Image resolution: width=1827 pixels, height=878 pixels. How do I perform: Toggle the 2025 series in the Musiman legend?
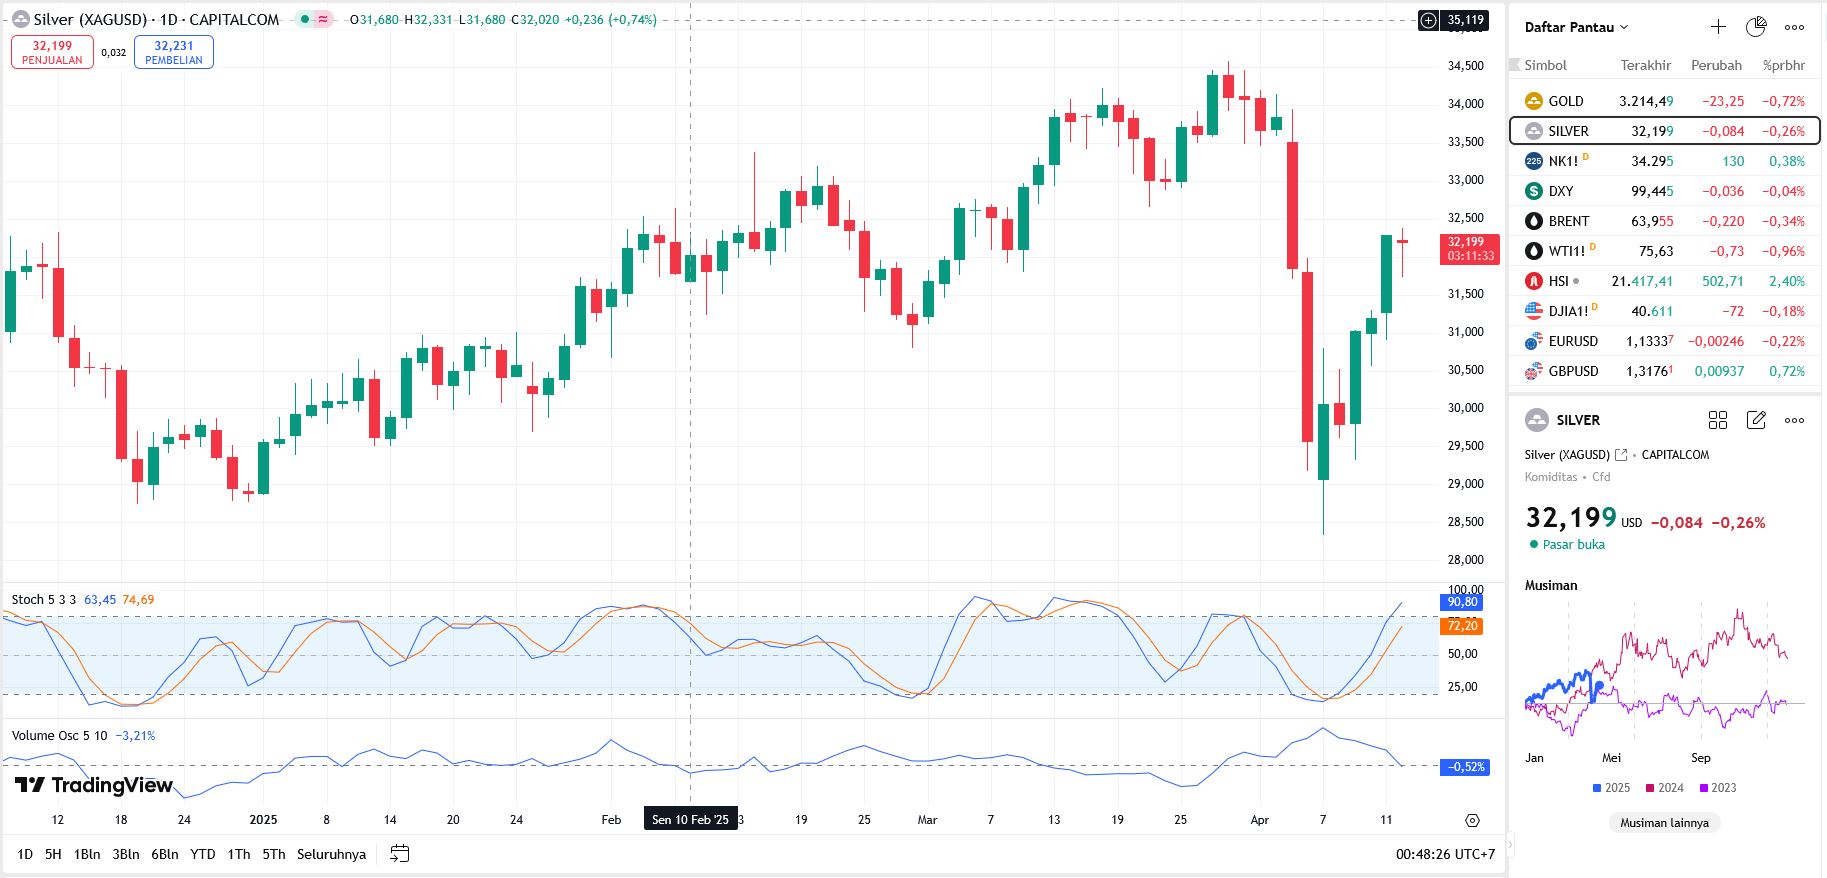[x=1611, y=788]
